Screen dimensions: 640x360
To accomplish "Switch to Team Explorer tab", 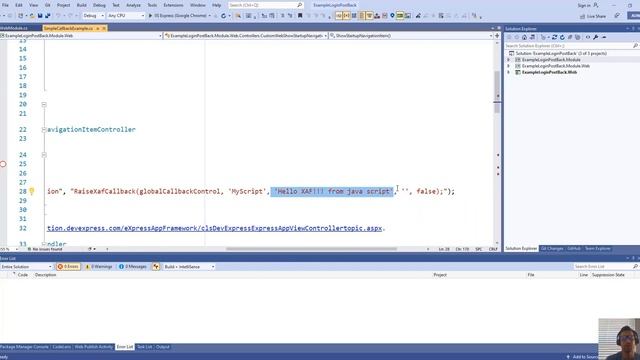I will point(598,249).
